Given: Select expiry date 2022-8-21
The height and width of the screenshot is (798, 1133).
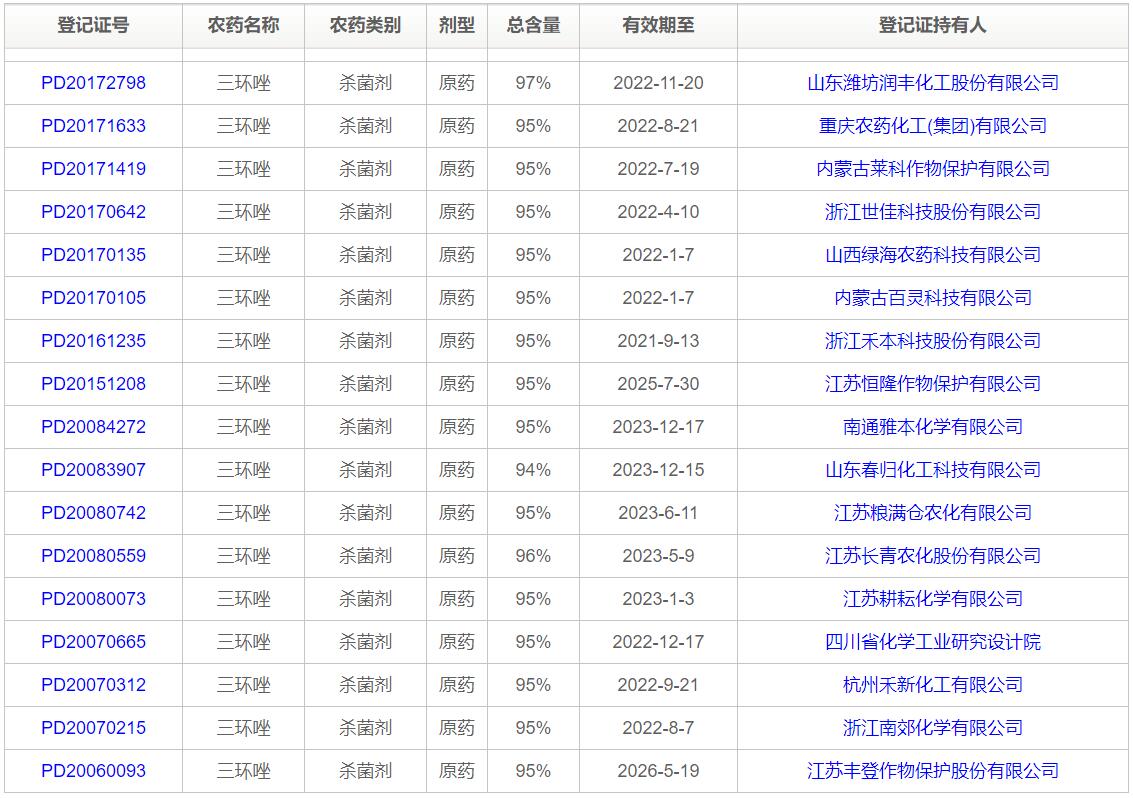Looking at the screenshot, I should pyautogui.click(x=658, y=126).
